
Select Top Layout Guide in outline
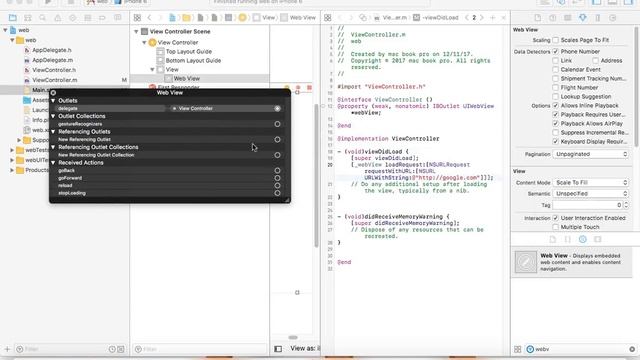[x=189, y=51]
